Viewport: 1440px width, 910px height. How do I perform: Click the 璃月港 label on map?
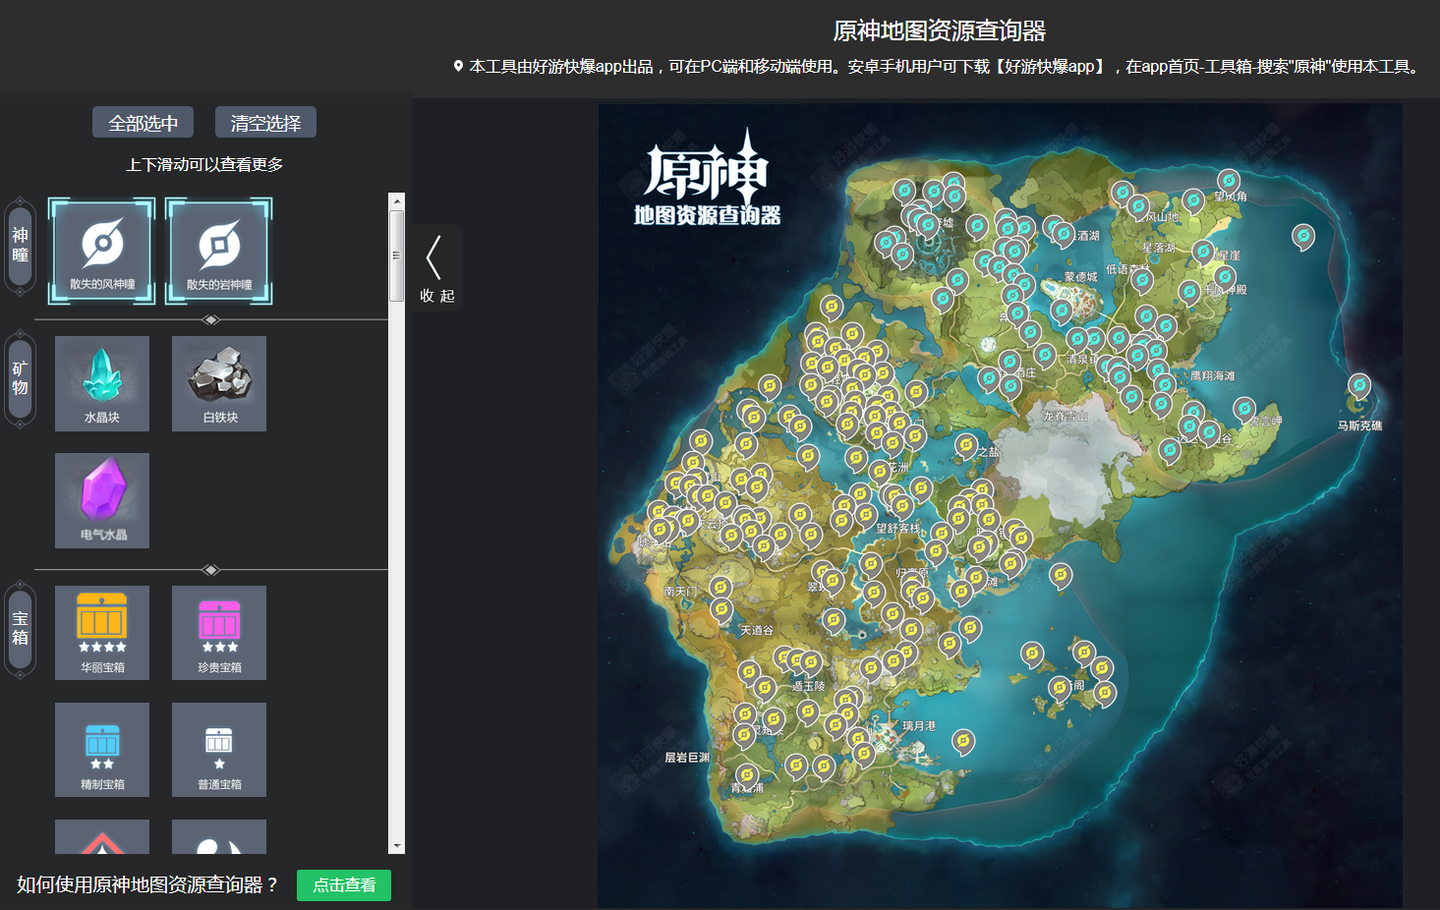click(919, 726)
